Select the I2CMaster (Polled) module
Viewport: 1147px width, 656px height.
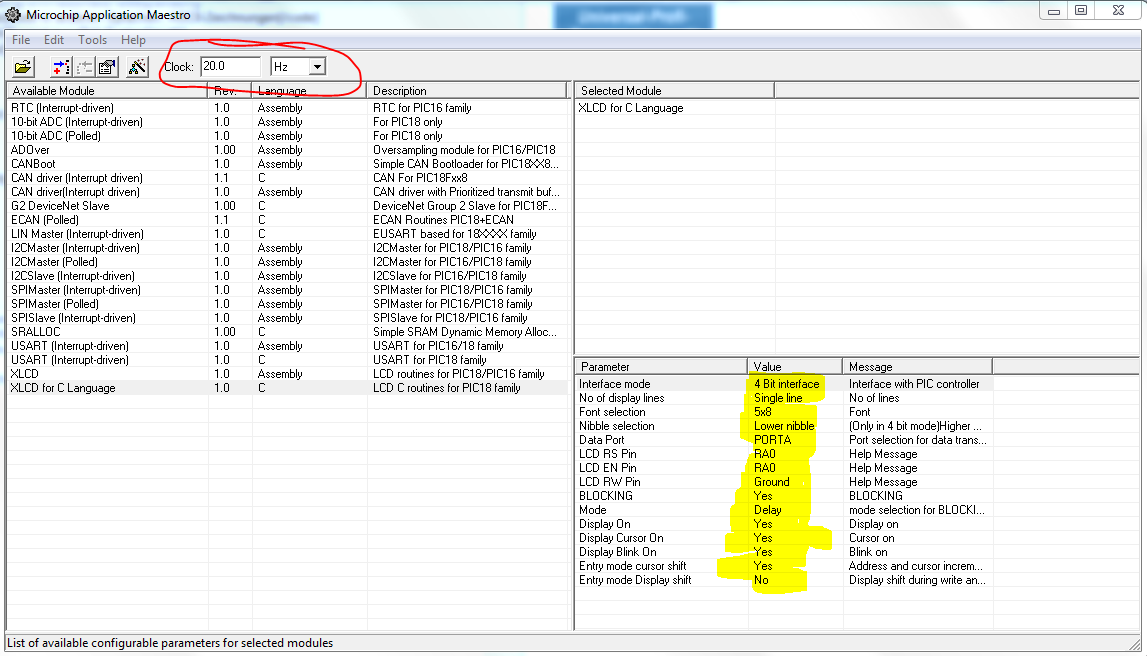(287, 262)
